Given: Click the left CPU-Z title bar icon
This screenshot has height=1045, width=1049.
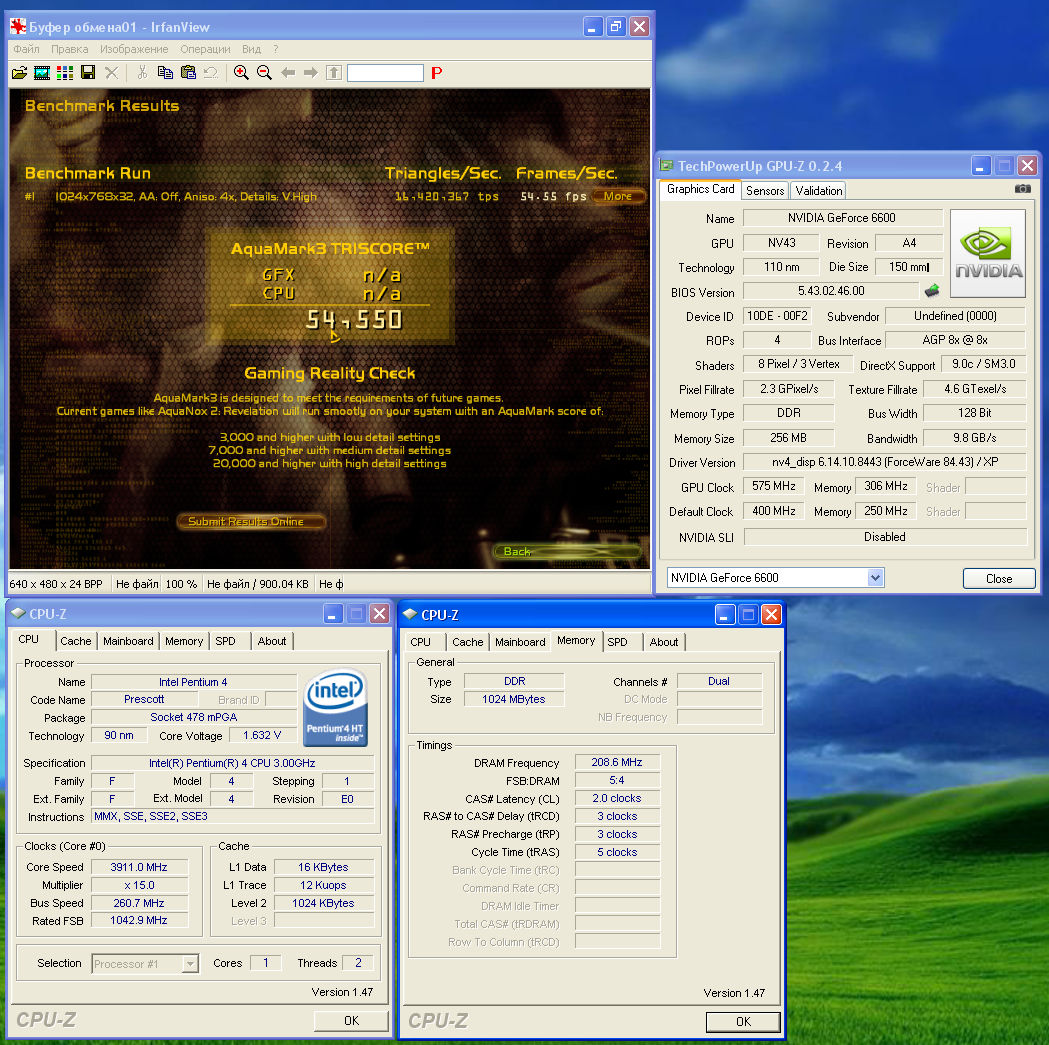Looking at the screenshot, I should pyautogui.click(x=18, y=613).
